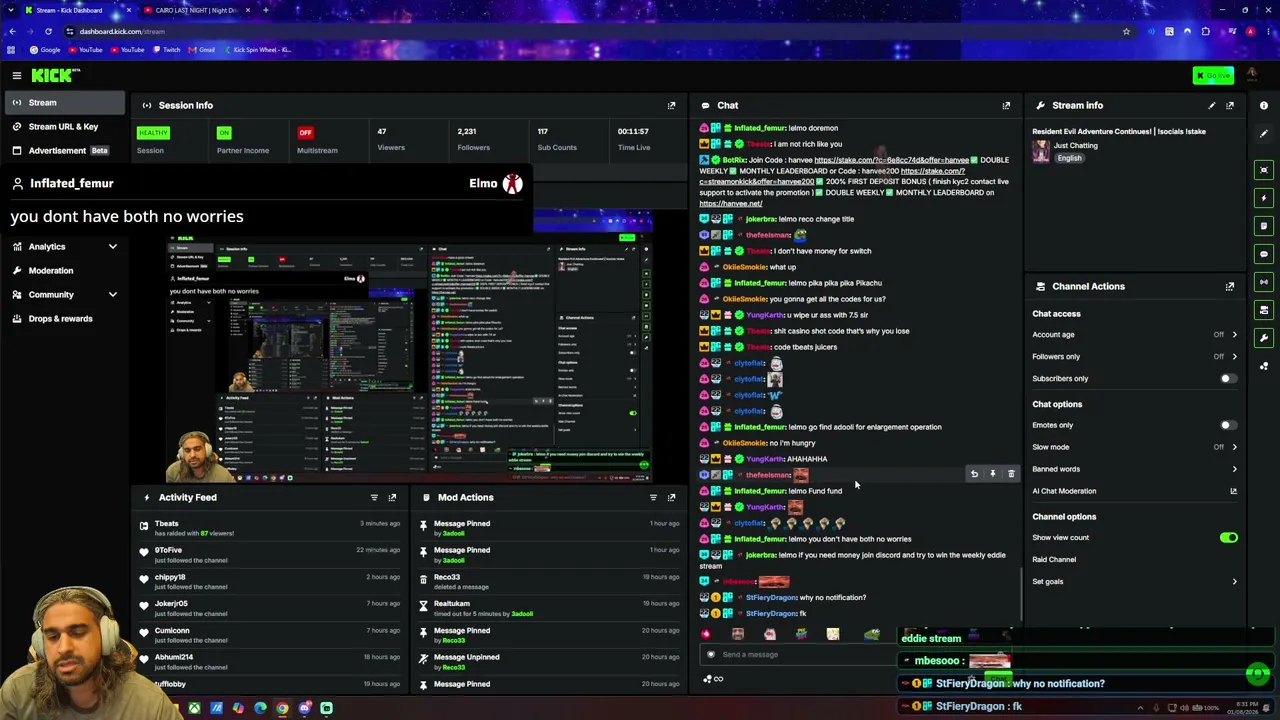Disable Show view count switch
This screenshot has width=1280, height=720.
tap(1228, 538)
